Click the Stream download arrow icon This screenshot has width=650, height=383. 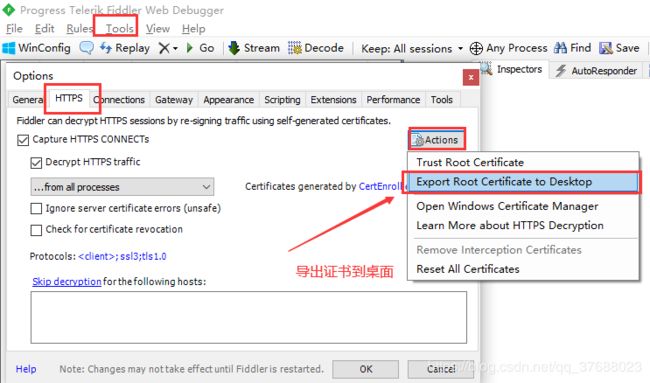click(234, 48)
